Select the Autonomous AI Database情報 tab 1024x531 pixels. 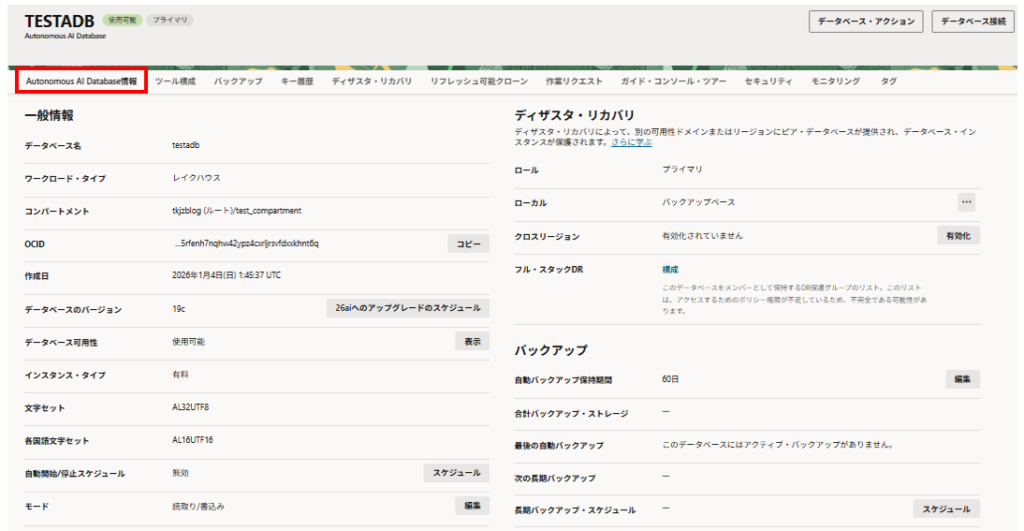coord(82,81)
